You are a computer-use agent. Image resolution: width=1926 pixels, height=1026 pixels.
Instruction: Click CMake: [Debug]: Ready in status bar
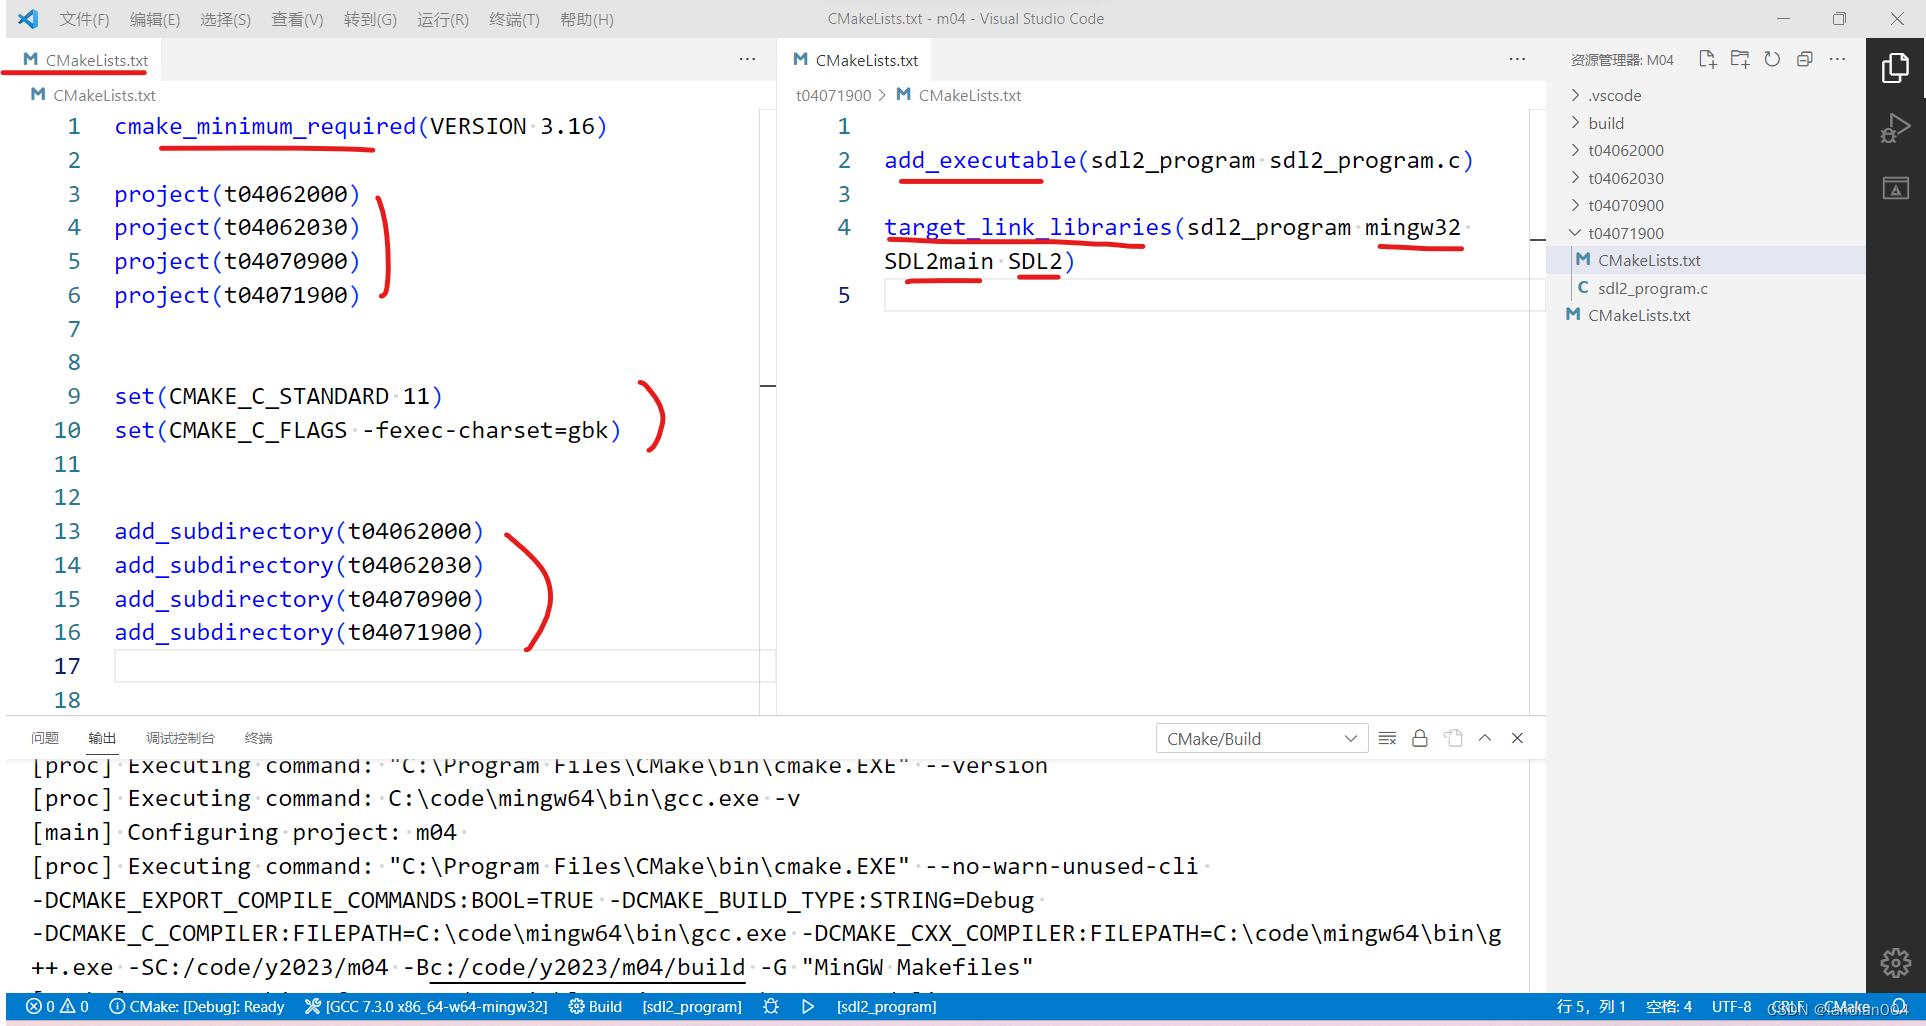tap(196, 1006)
